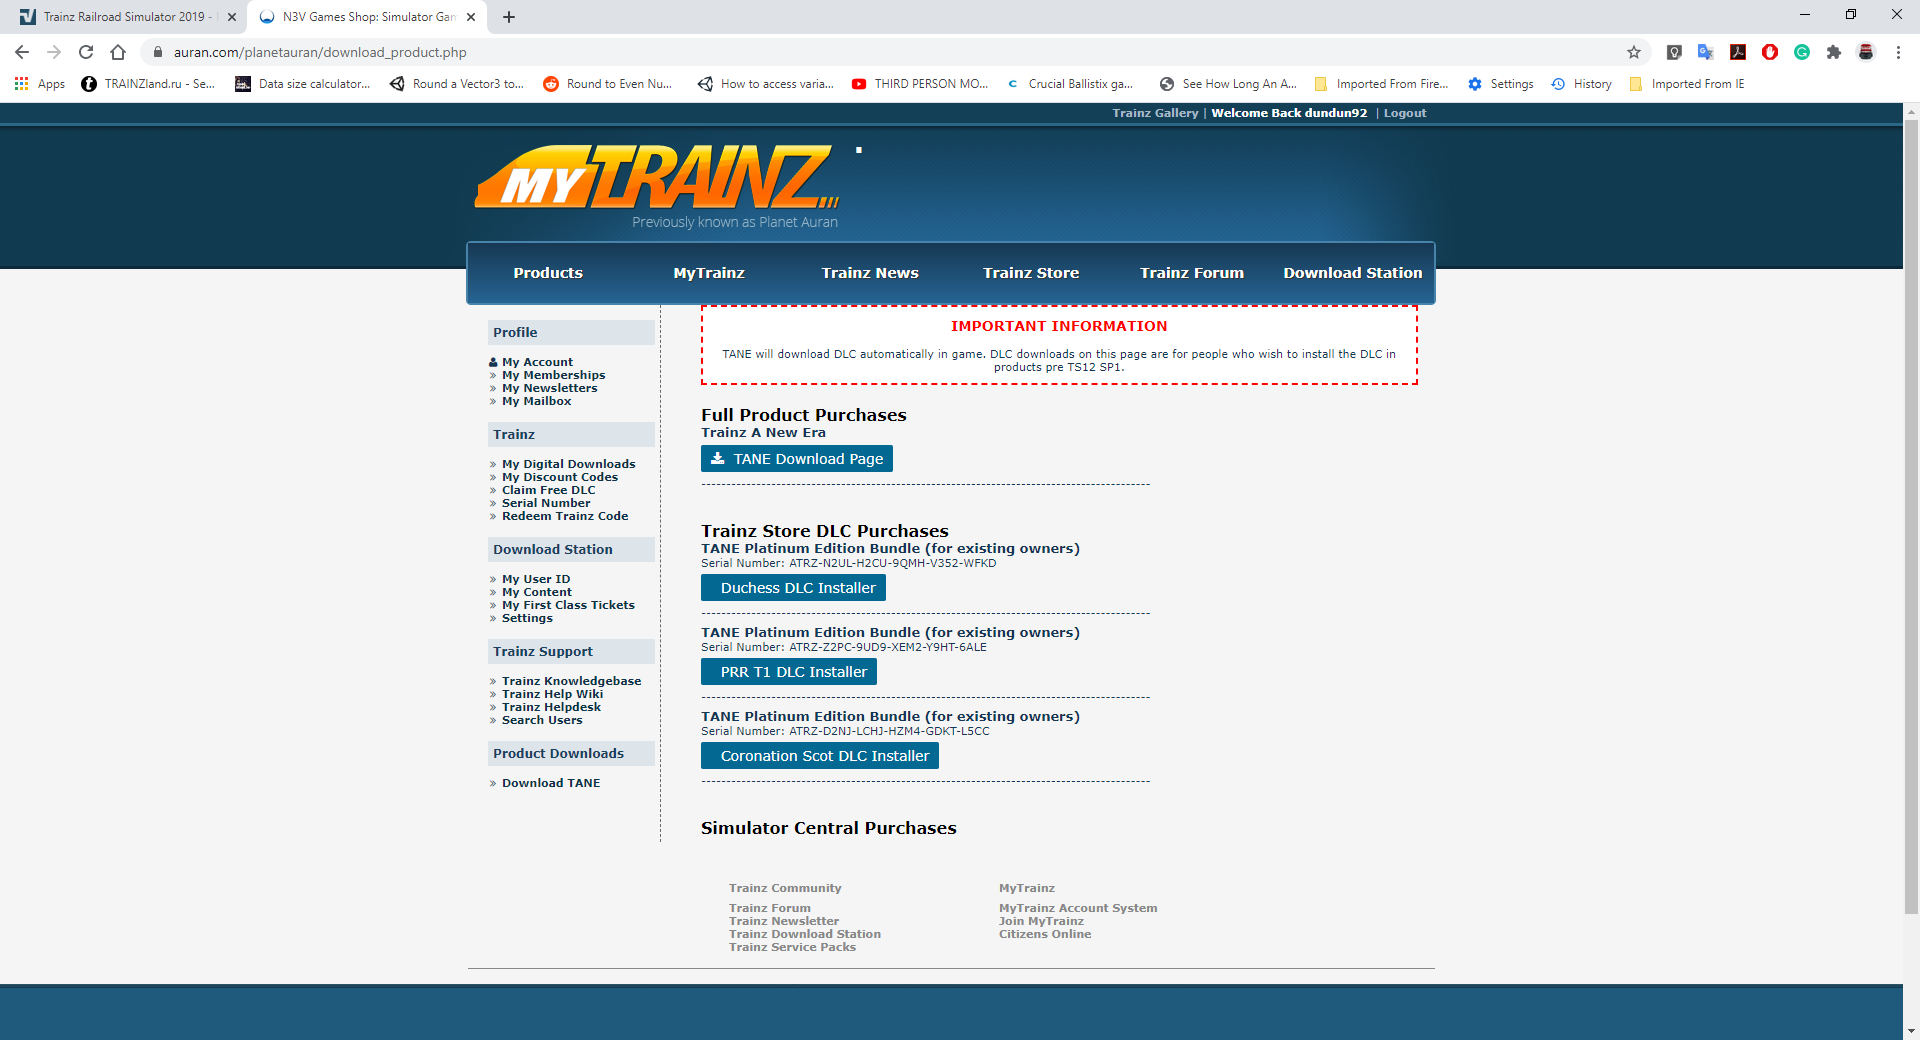Viewport: 1920px width, 1040px height.
Task: Click the red Opera-style extension icon
Action: (x=1770, y=52)
